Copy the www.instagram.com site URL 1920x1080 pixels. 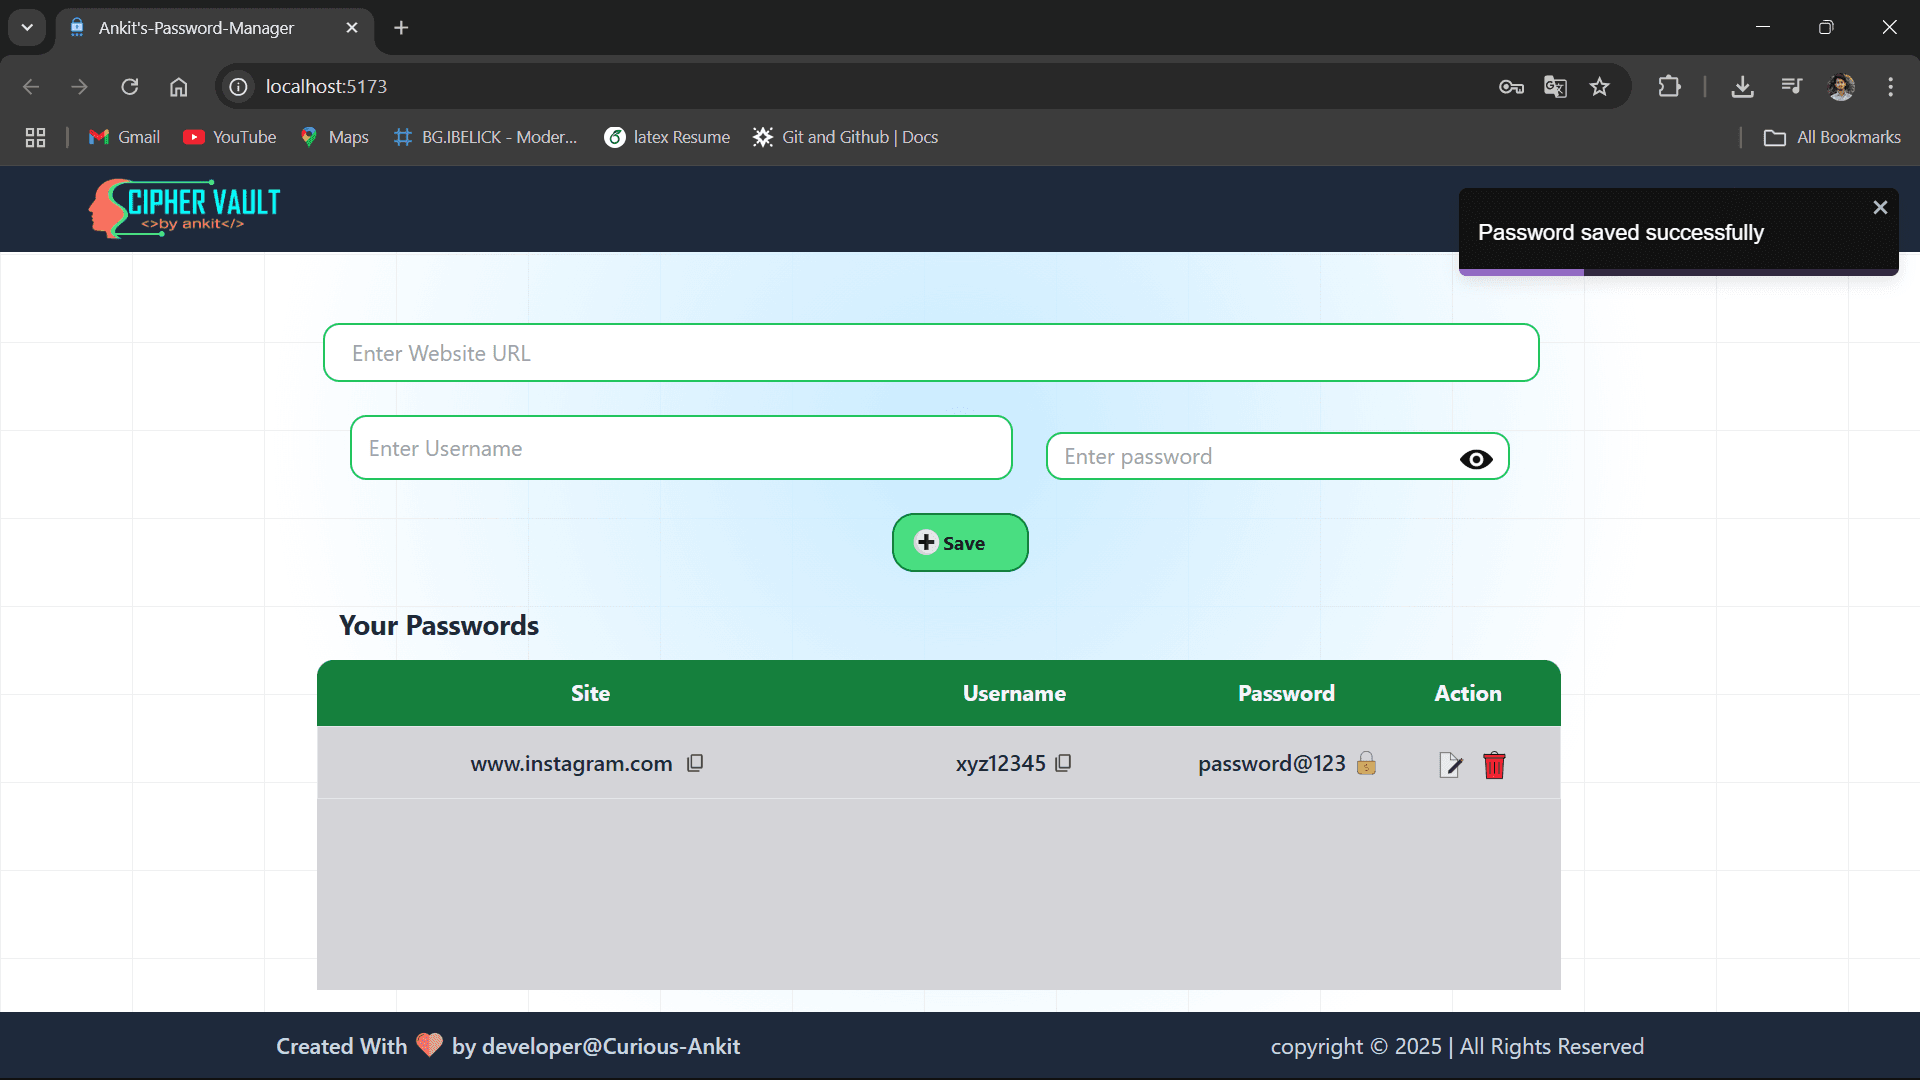pyautogui.click(x=695, y=763)
